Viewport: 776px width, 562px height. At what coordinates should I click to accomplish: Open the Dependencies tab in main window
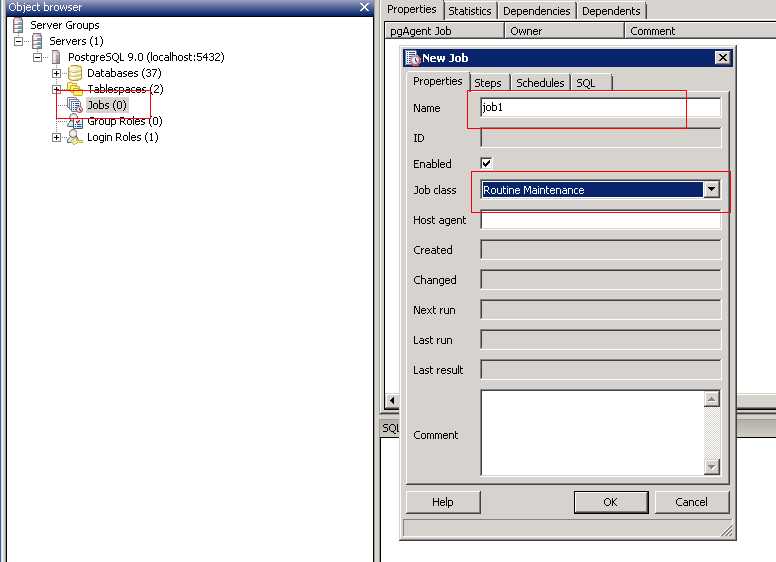click(536, 11)
